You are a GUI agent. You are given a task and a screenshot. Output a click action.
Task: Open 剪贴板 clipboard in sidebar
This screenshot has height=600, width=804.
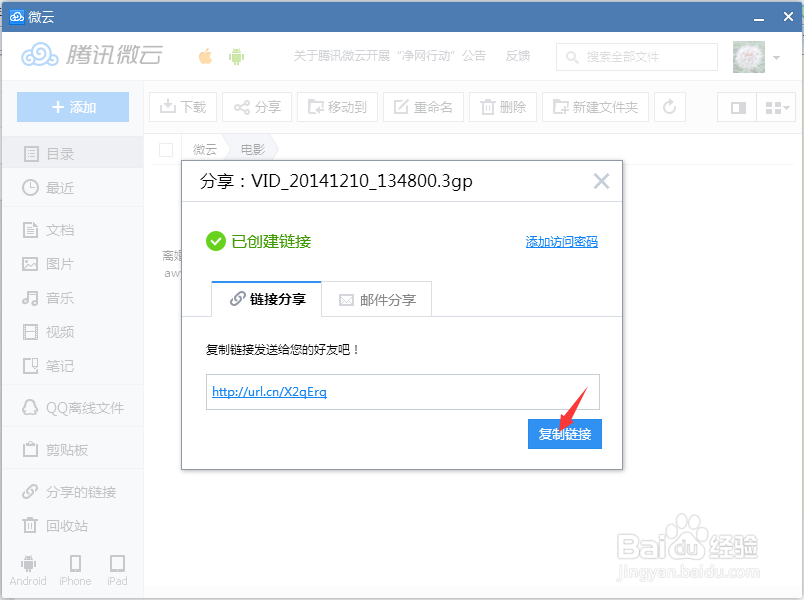click(x=73, y=450)
